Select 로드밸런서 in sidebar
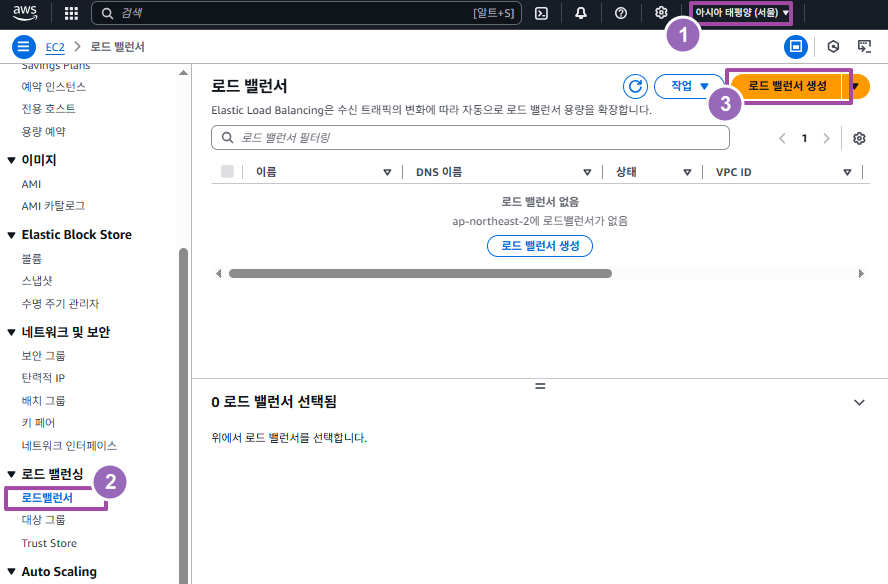Viewport: 888px width, 584px height. coord(47,498)
